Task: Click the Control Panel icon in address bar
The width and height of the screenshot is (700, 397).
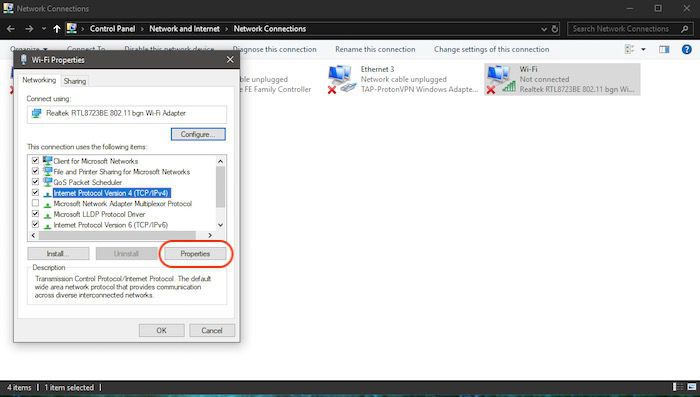Action: coord(71,29)
